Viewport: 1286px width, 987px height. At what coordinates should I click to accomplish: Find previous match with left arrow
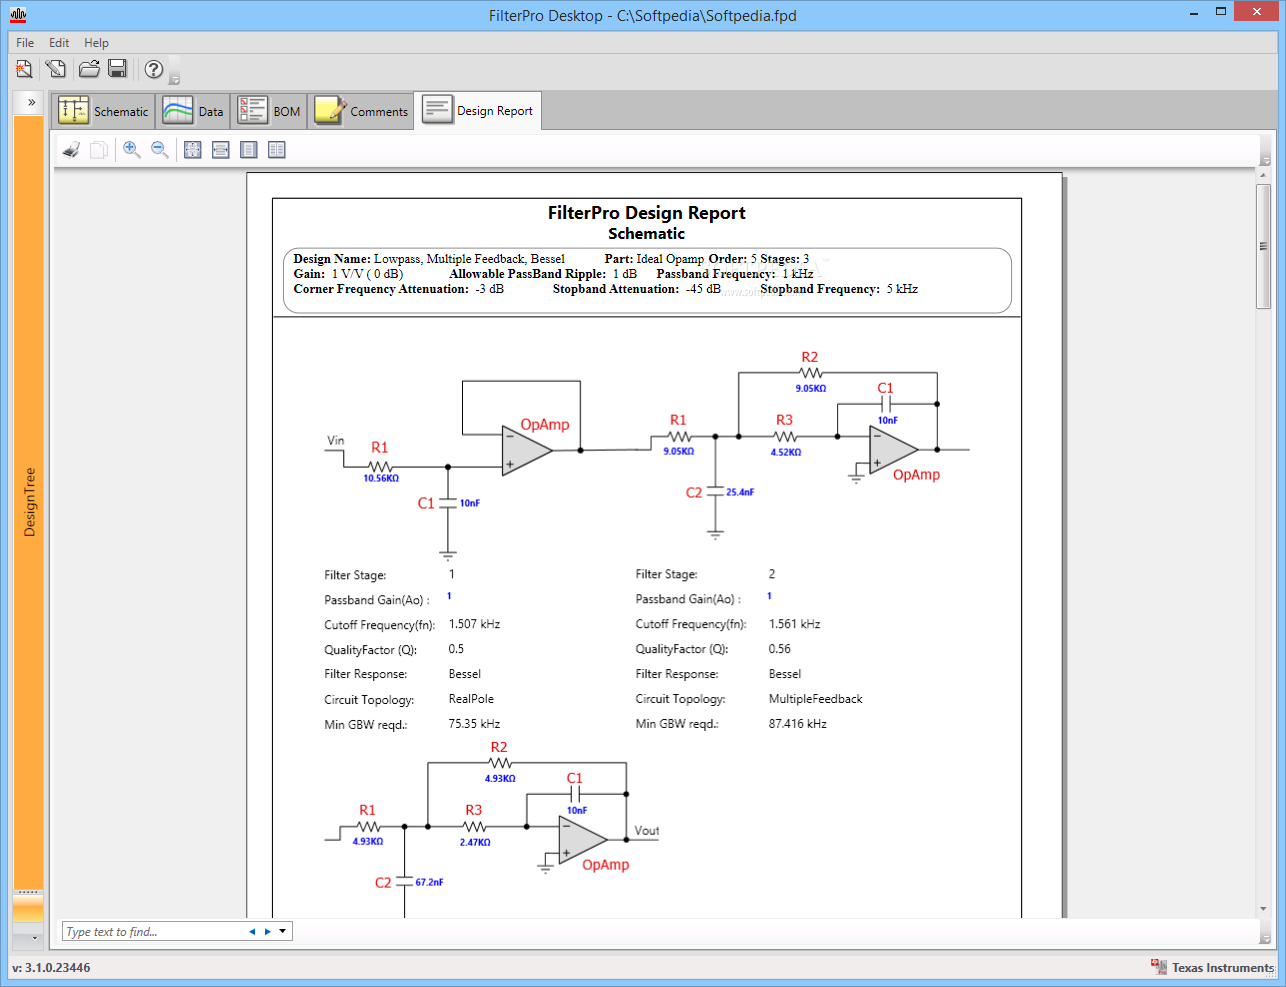click(x=252, y=932)
